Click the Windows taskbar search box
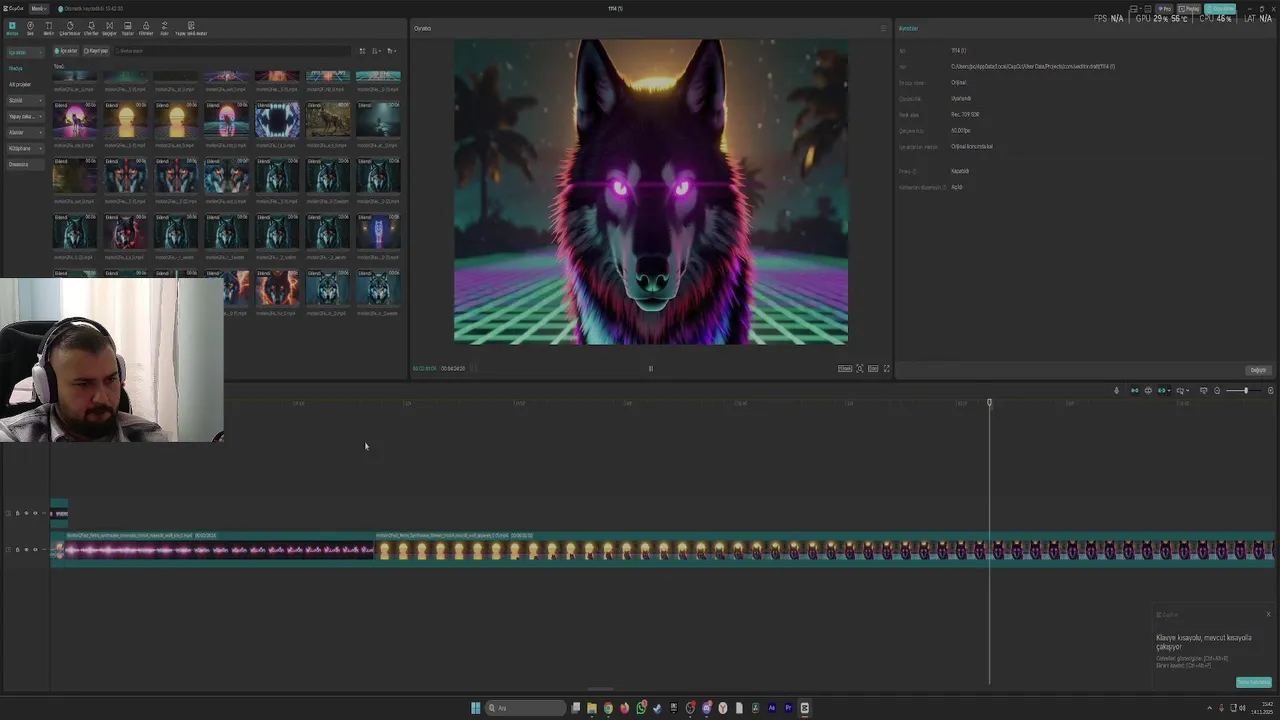1280x720 pixels. click(x=525, y=708)
